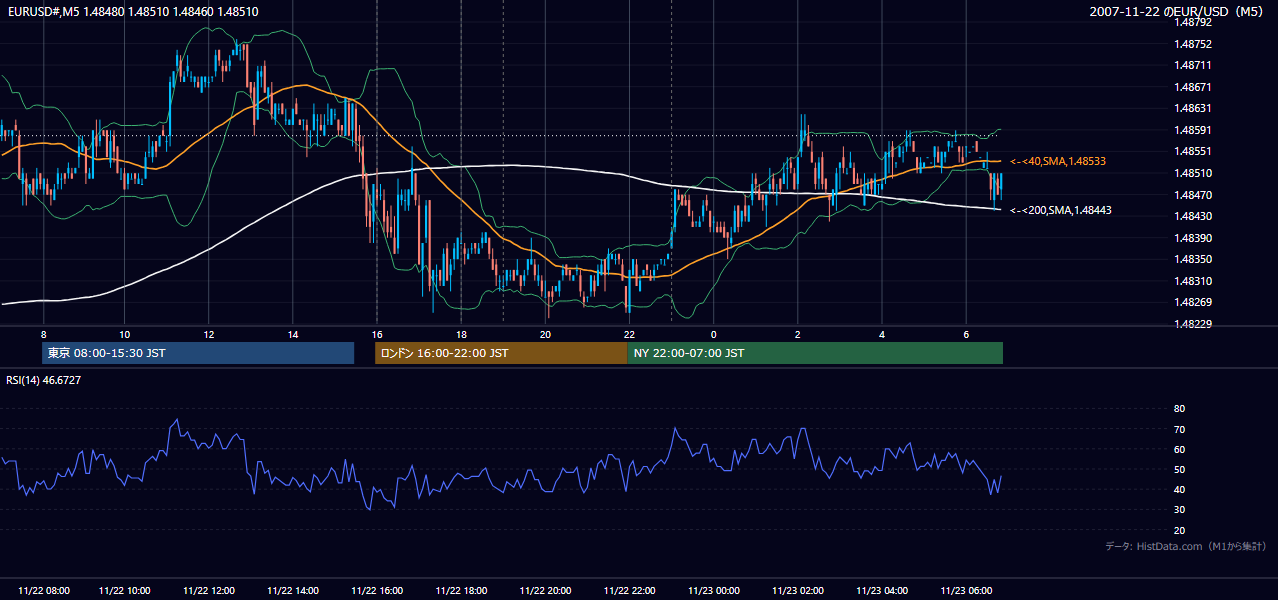This screenshot has width=1278, height=600.
Task: Click hour tick 22 under the price chart
Action: coord(629,333)
